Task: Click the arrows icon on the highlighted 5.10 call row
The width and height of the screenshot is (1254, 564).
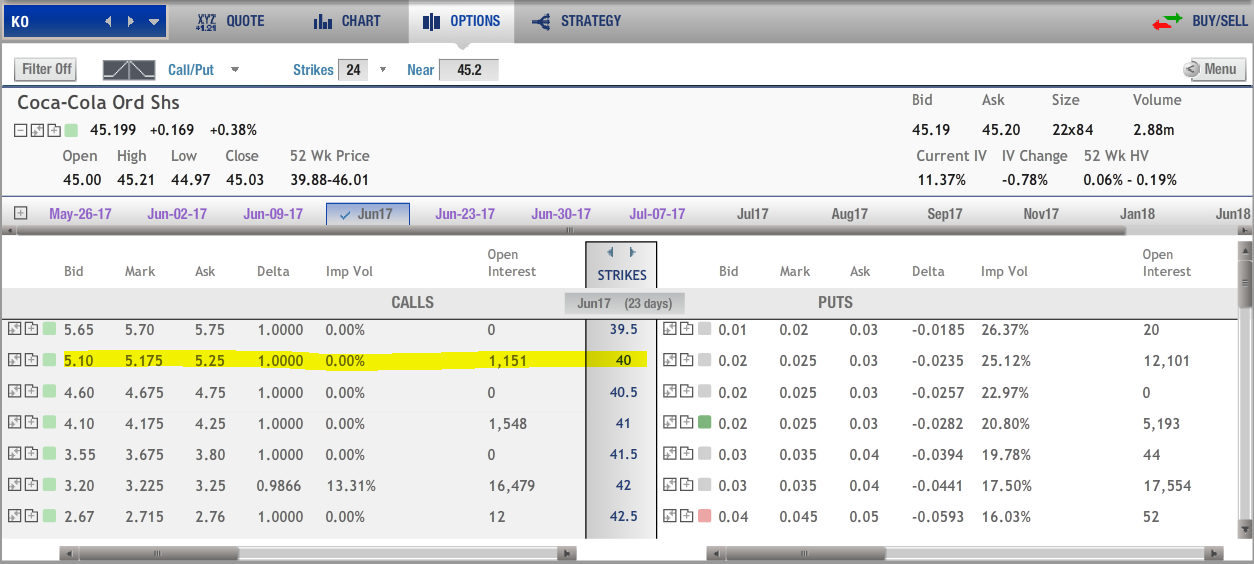Action: point(14,360)
